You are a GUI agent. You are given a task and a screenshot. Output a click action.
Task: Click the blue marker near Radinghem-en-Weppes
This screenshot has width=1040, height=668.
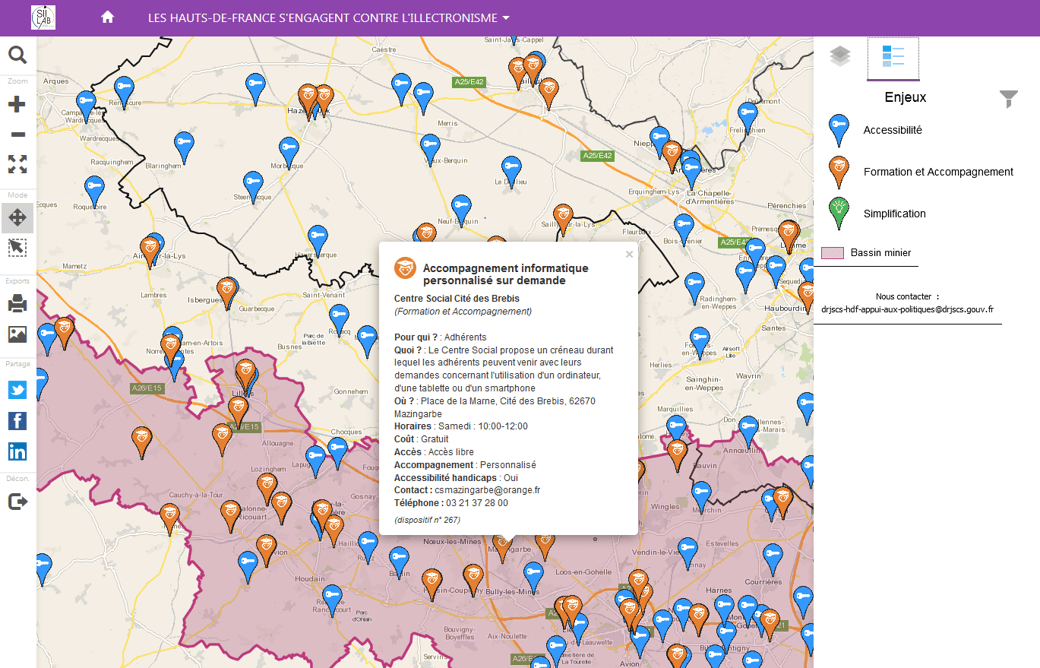tap(694, 287)
